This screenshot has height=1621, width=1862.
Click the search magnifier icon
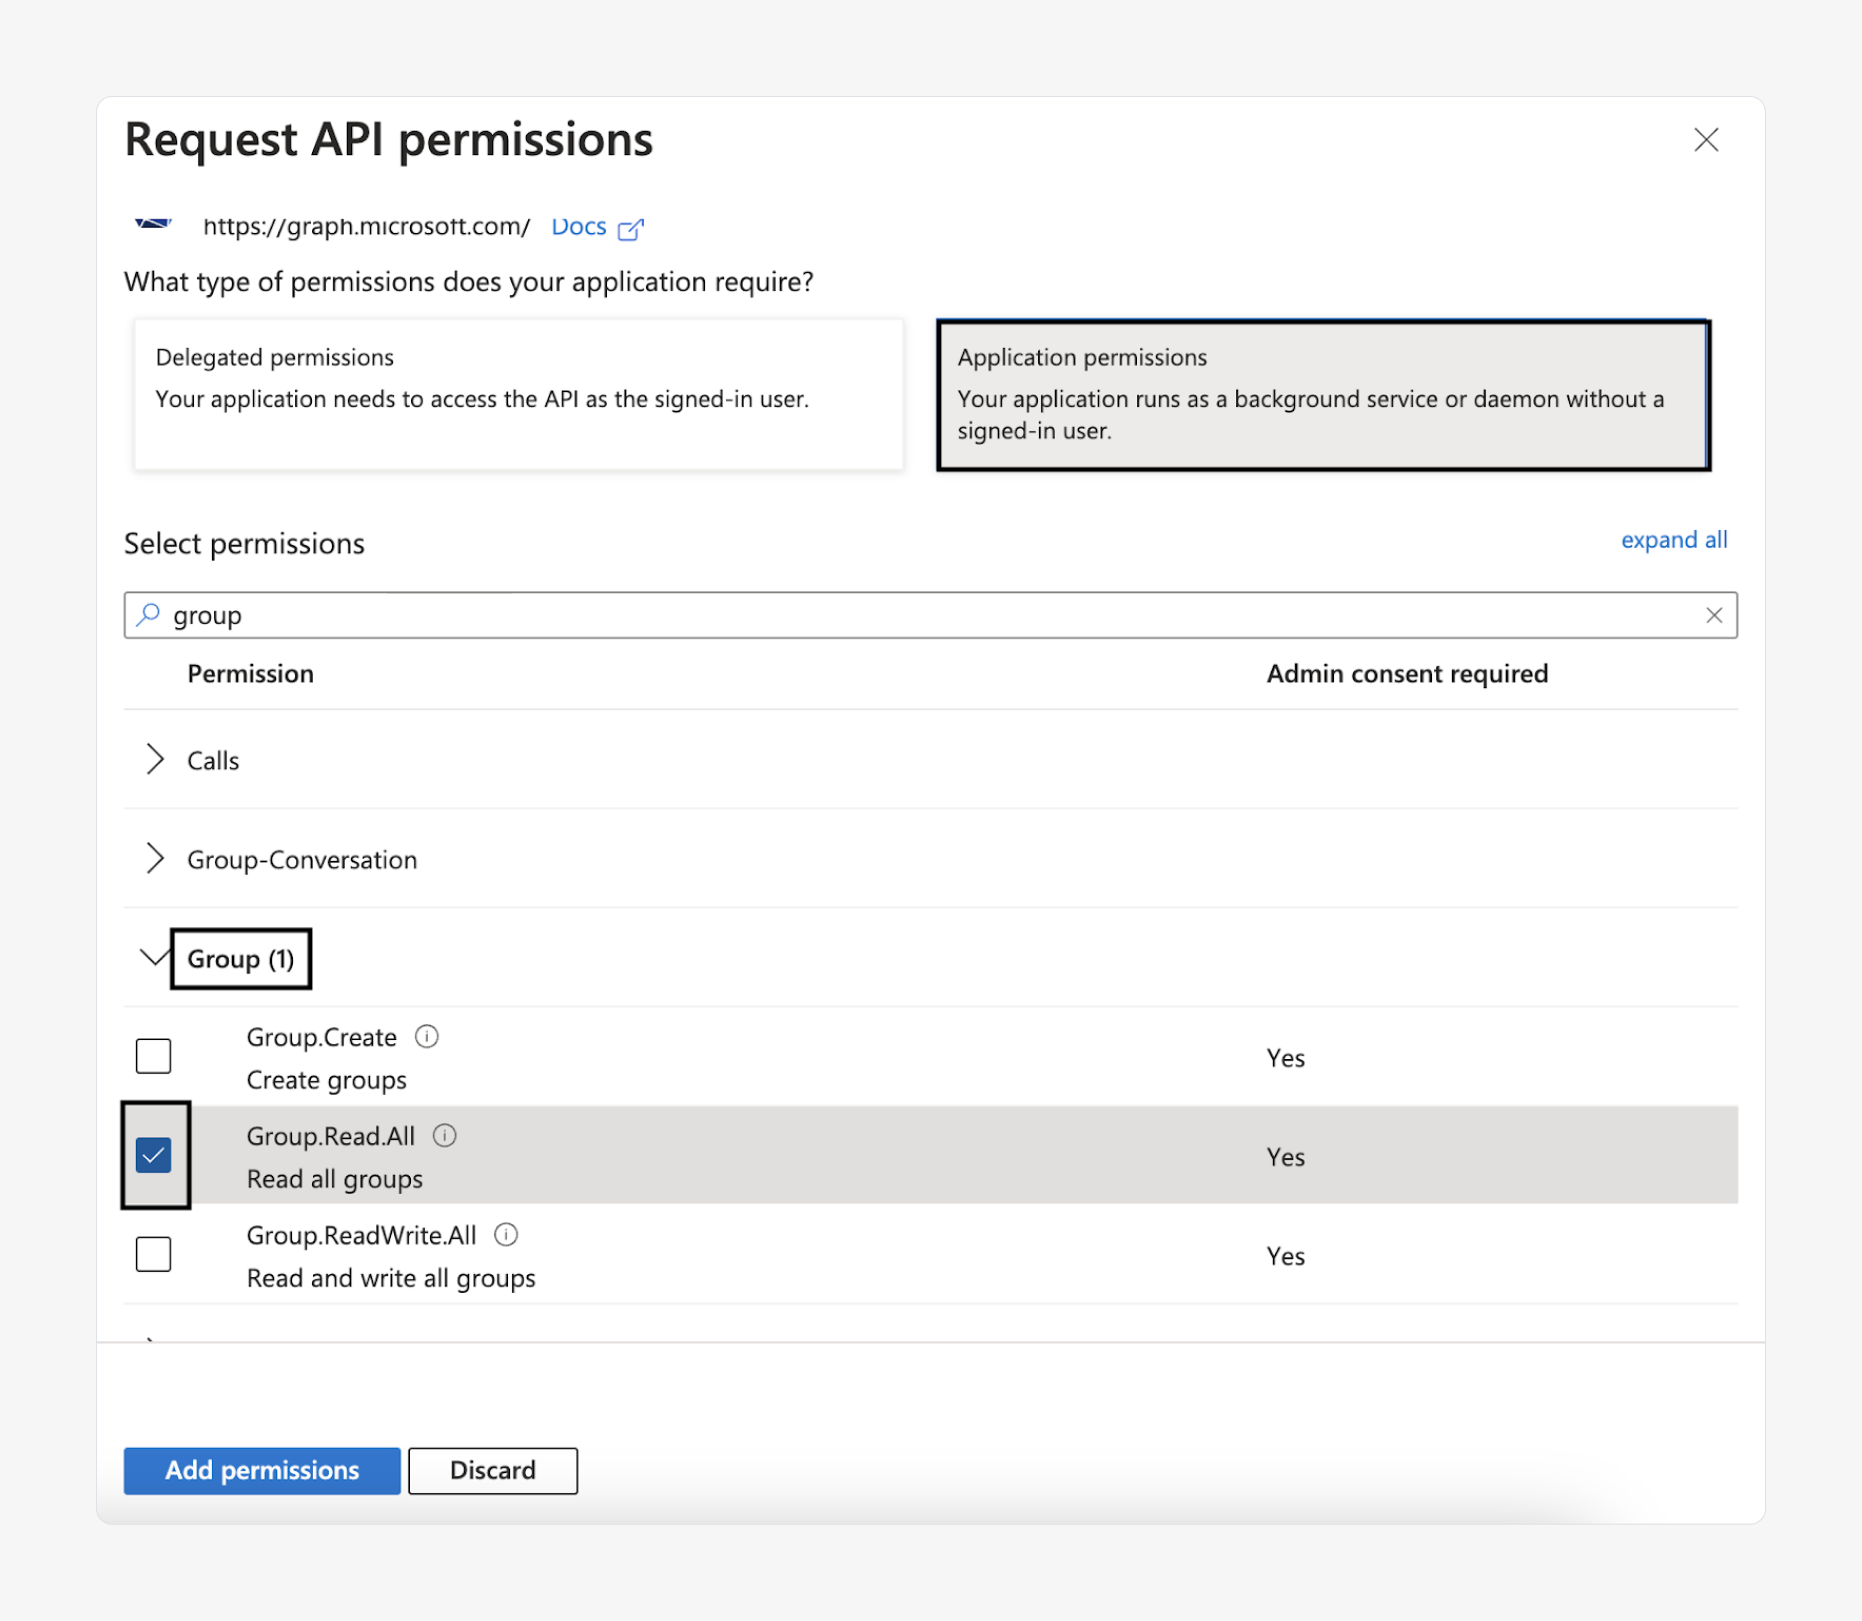149,615
